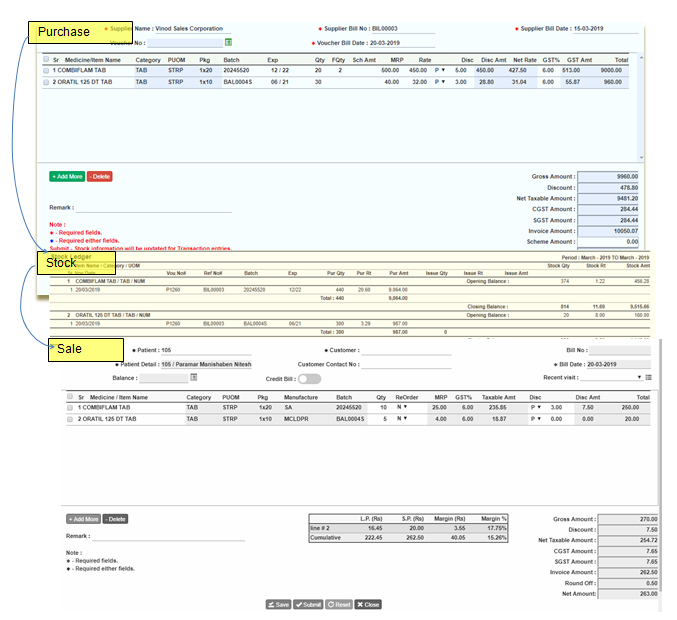This screenshot has height=620, width=677.
Task: Click Taxable Amt column header in Sale table
Action: (499, 397)
